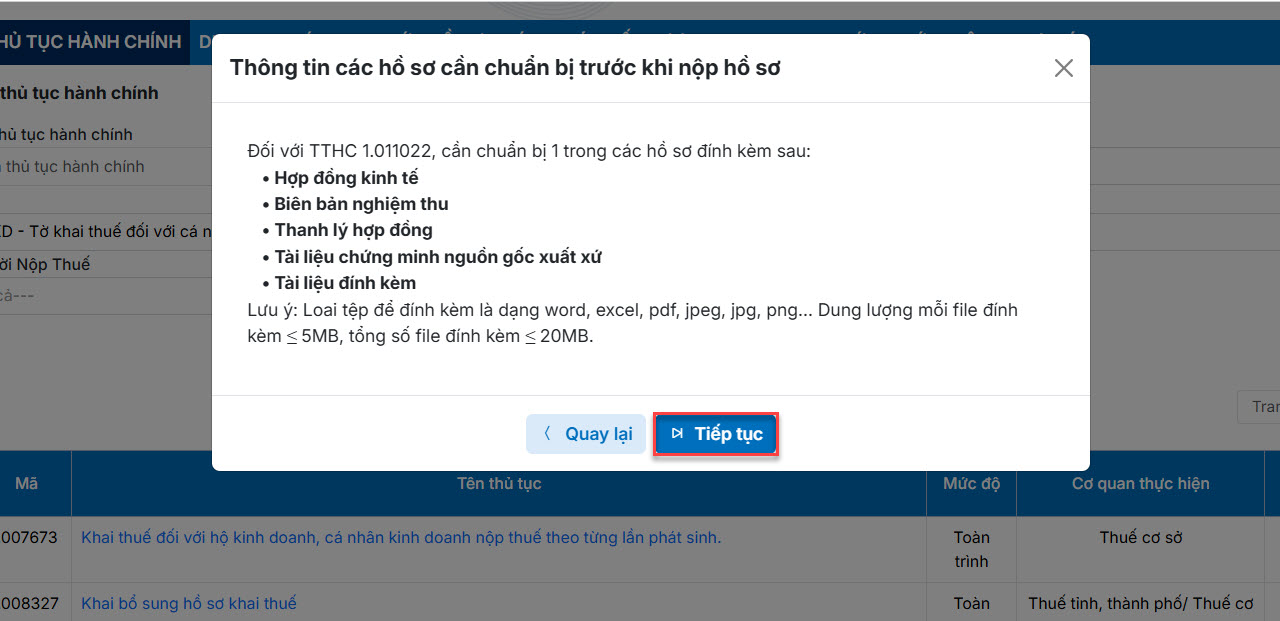Click the Tiếp tục button
This screenshot has height=621, width=1280.
pos(716,434)
